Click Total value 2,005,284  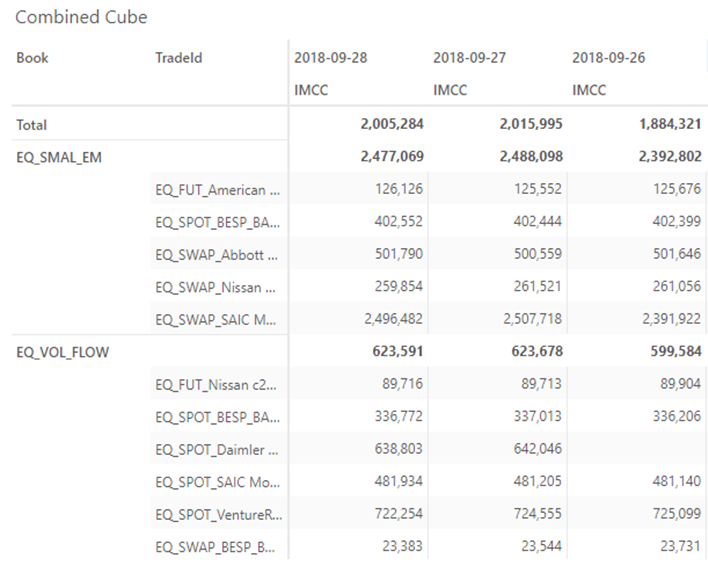pos(392,124)
